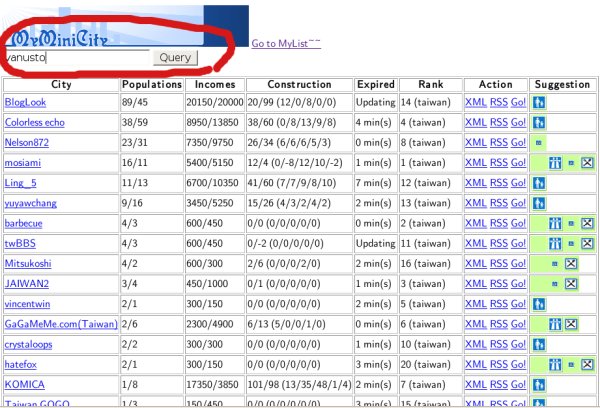Click the fork-and-knife icon in GaGaMeMe.com row
Viewport: 600px width, 408px height.
coord(571,325)
